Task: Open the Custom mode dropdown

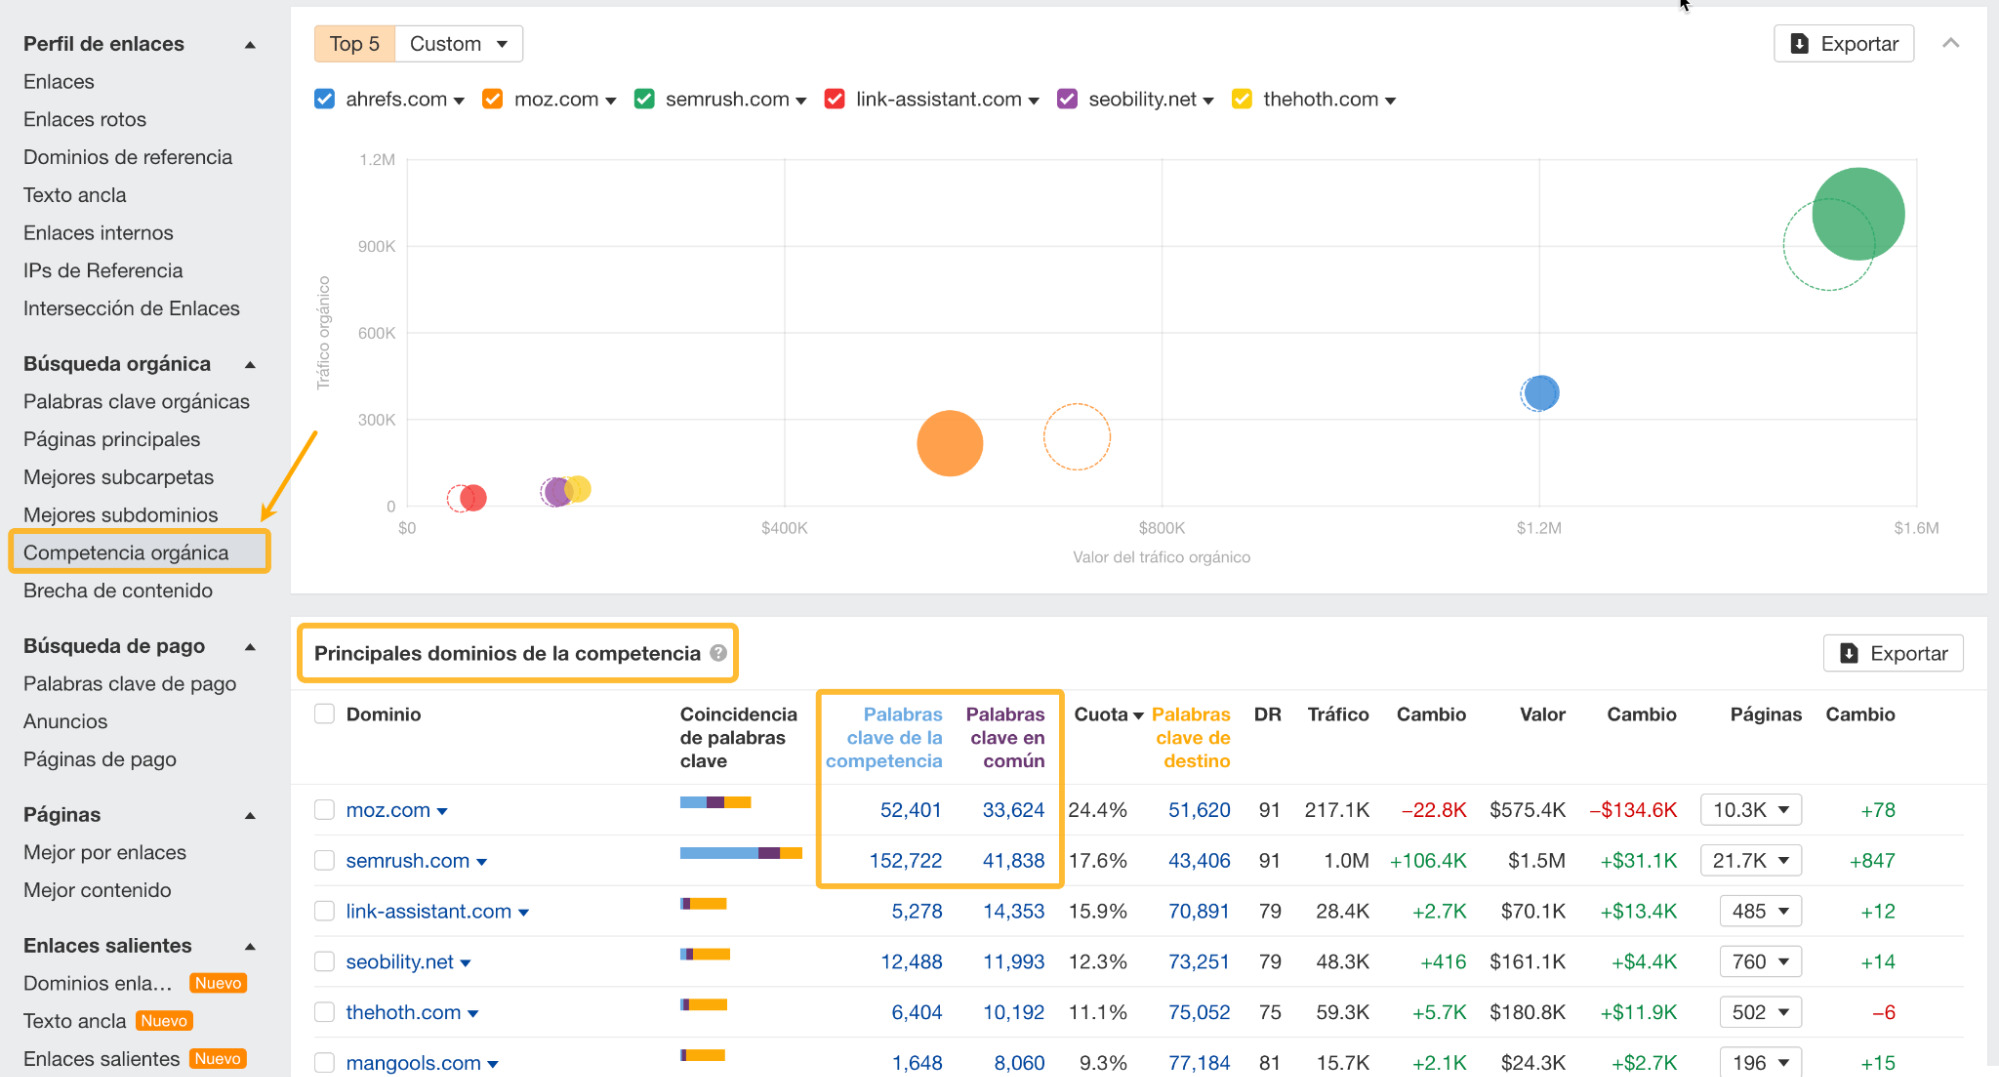Action: (459, 43)
